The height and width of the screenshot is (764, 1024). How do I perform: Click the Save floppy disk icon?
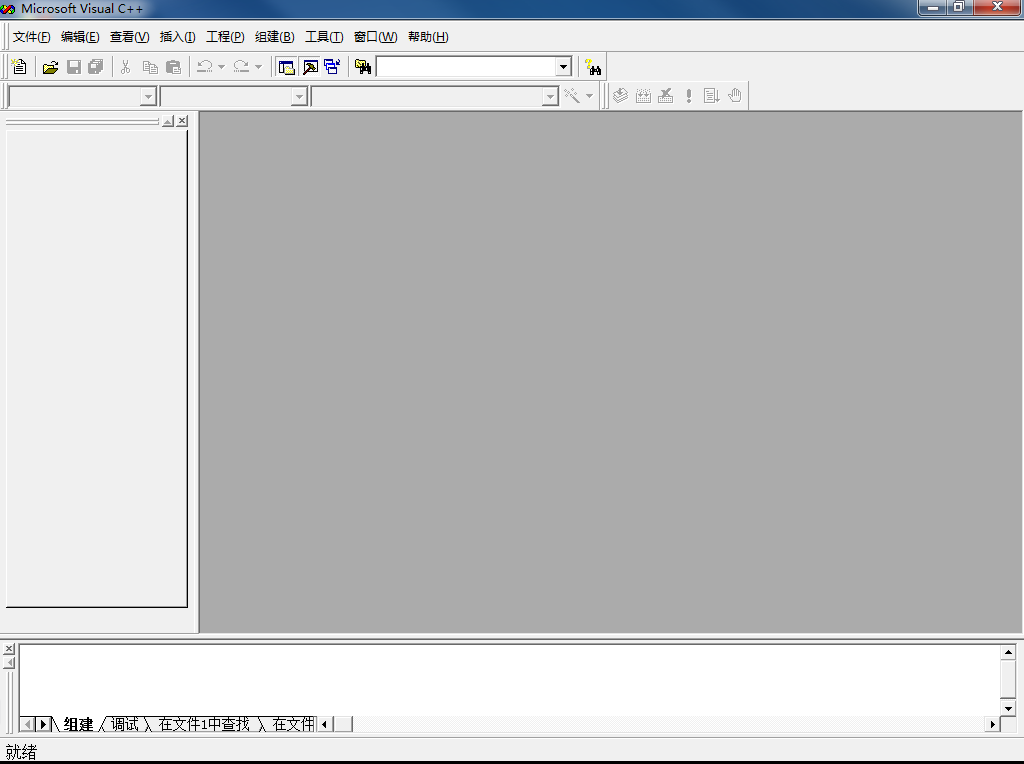(73, 67)
